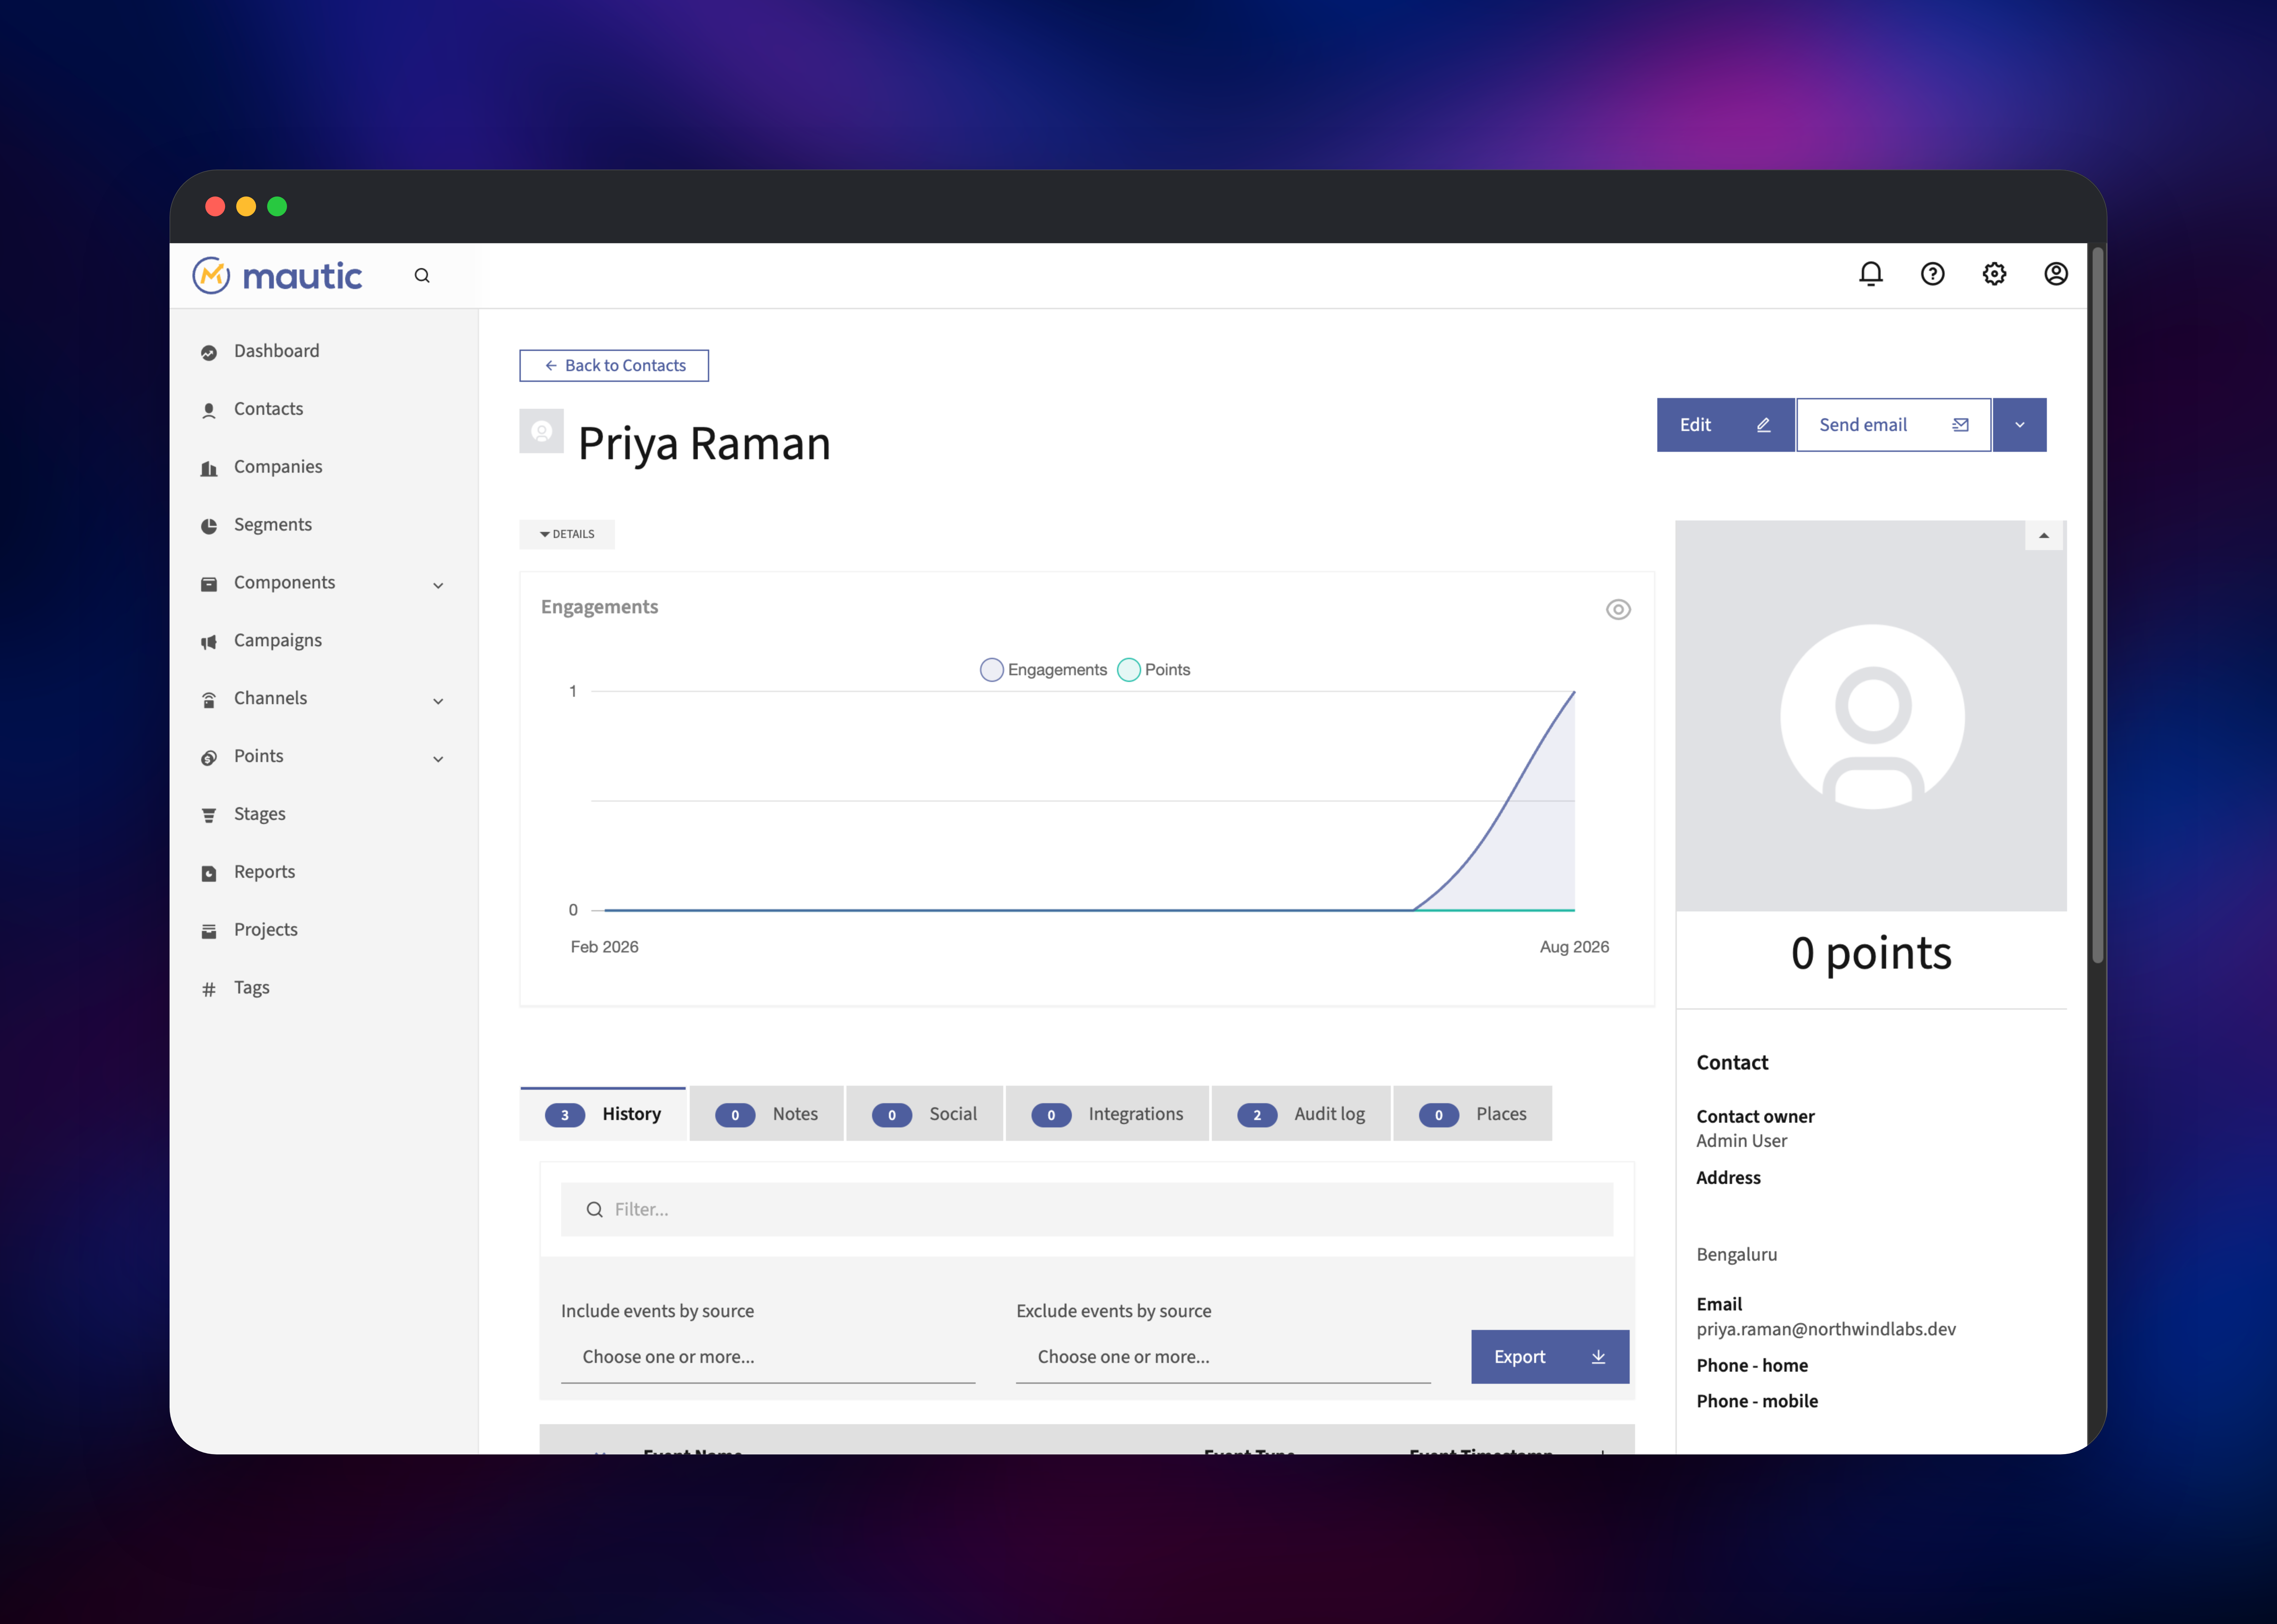The image size is (2277, 1624).
Task: Collapse the DETAILS section toggle
Action: point(567,534)
